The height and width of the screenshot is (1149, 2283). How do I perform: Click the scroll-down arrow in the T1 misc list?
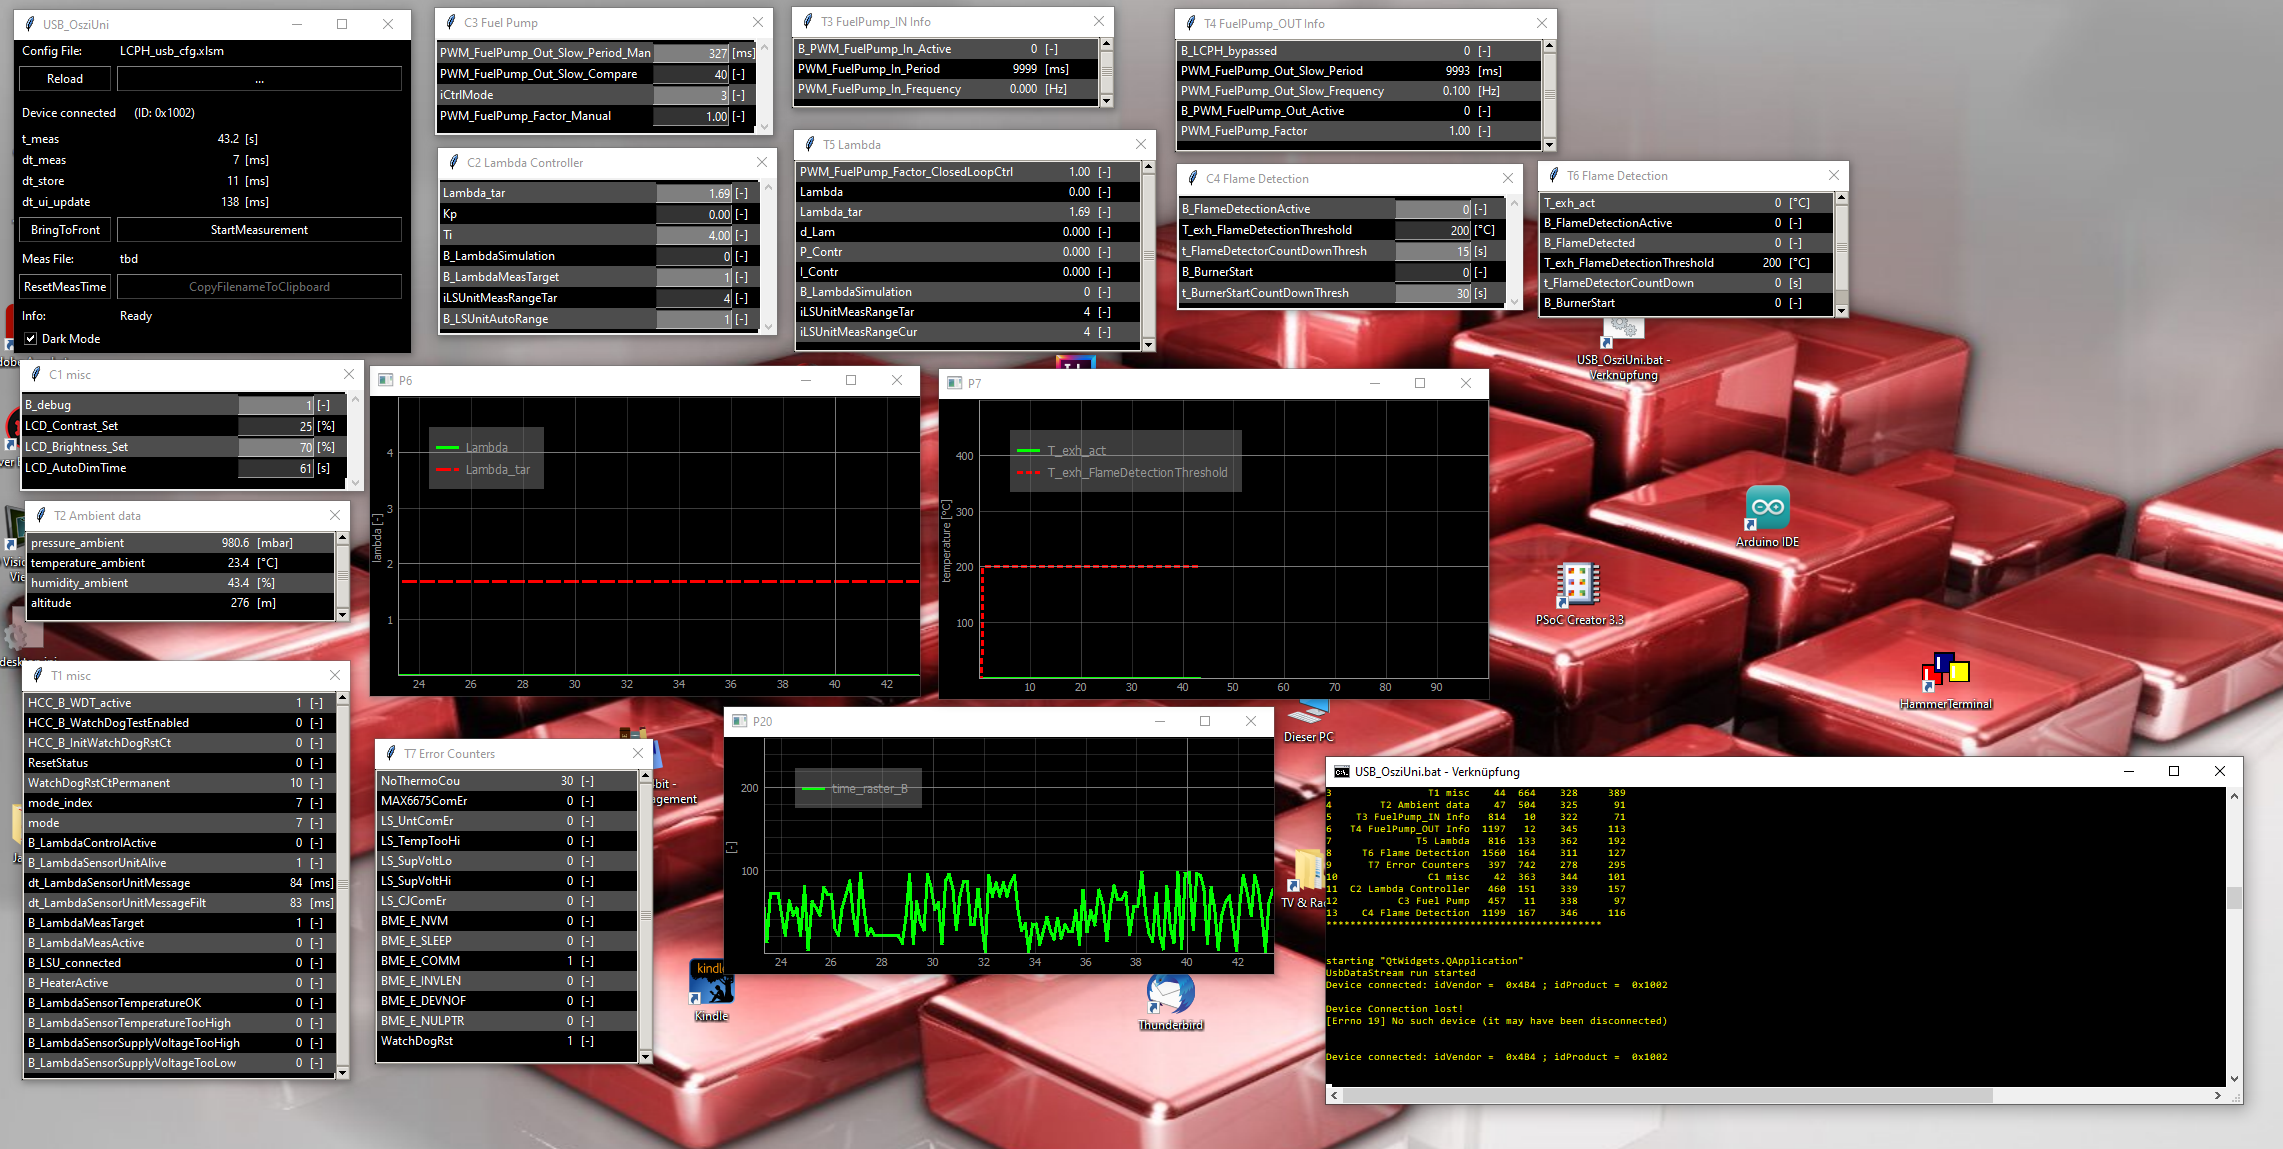click(342, 1073)
